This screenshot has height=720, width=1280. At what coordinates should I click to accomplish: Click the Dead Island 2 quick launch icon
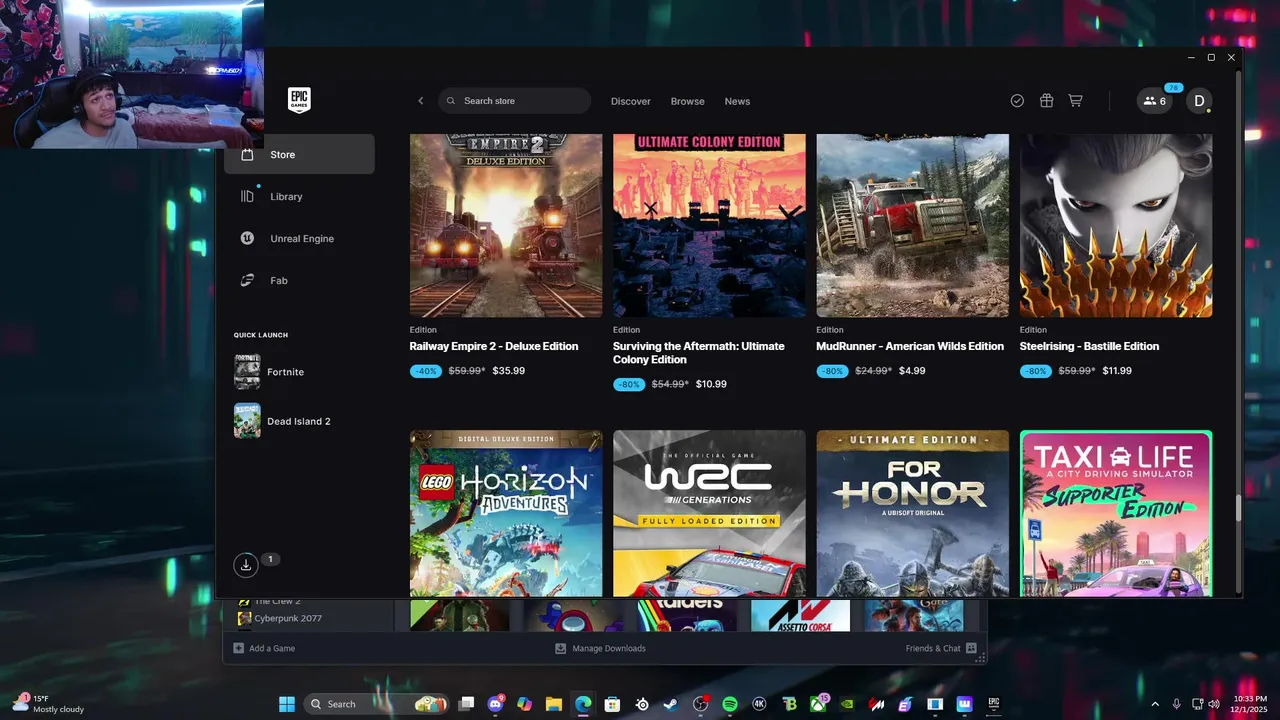point(247,421)
